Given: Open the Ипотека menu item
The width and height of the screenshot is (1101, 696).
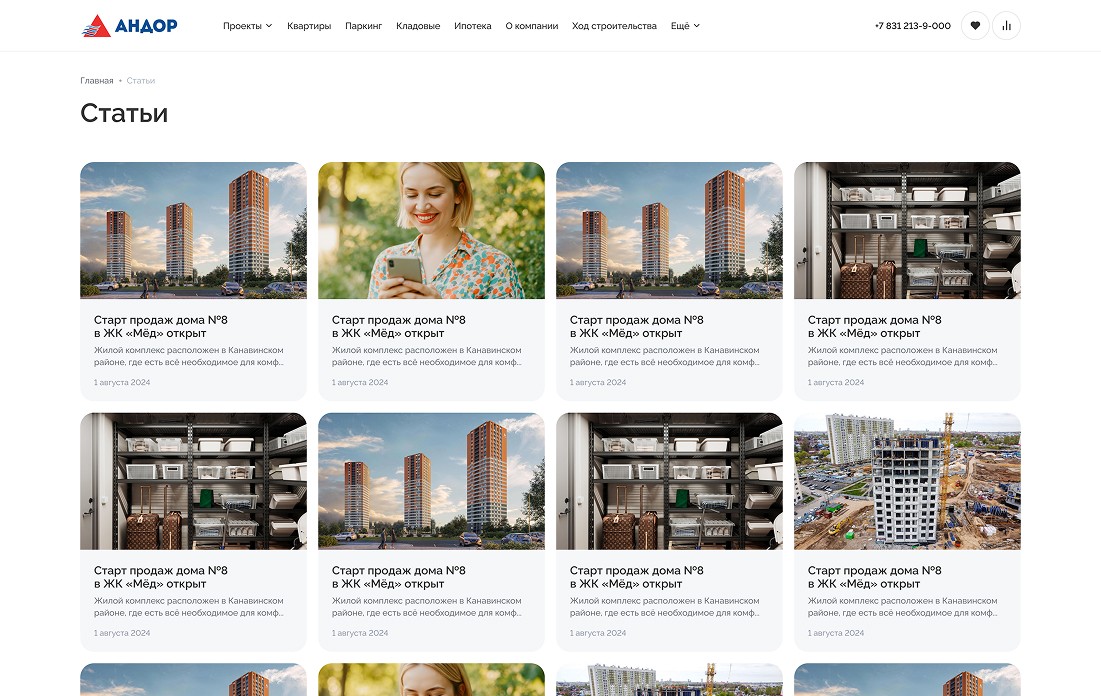Looking at the screenshot, I should [473, 26].
